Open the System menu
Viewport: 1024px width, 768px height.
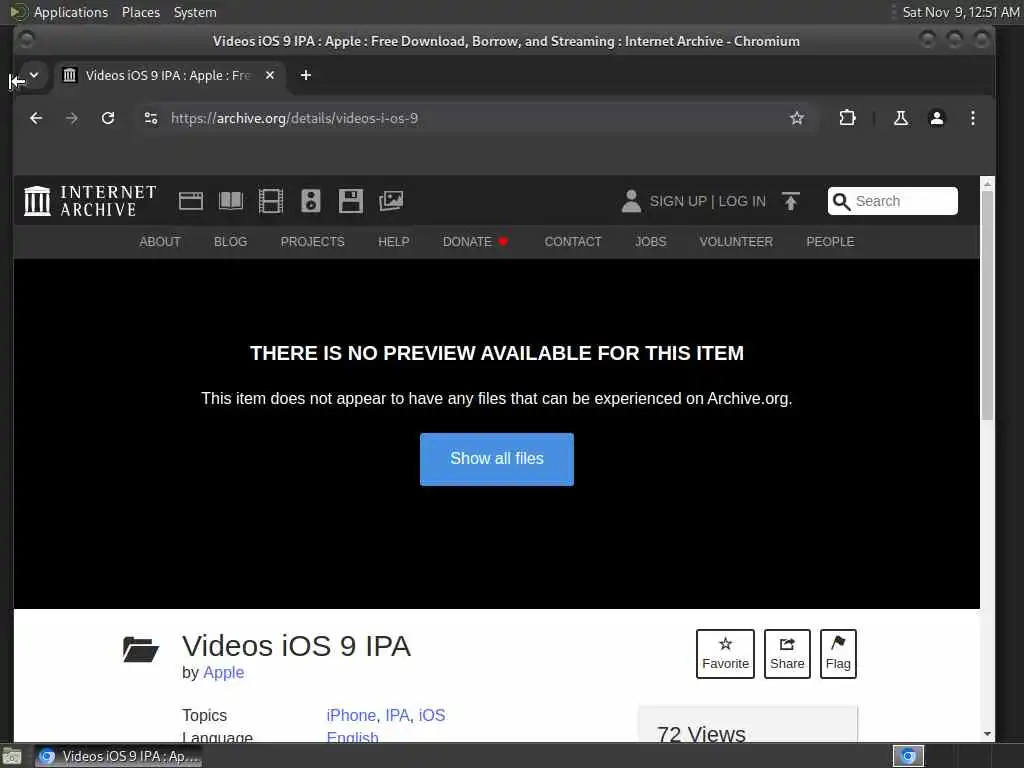coord(195,12)
